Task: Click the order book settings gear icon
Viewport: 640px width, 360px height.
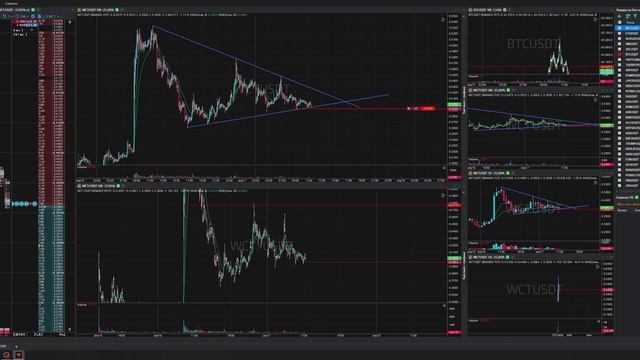Action: coord(33,16)
